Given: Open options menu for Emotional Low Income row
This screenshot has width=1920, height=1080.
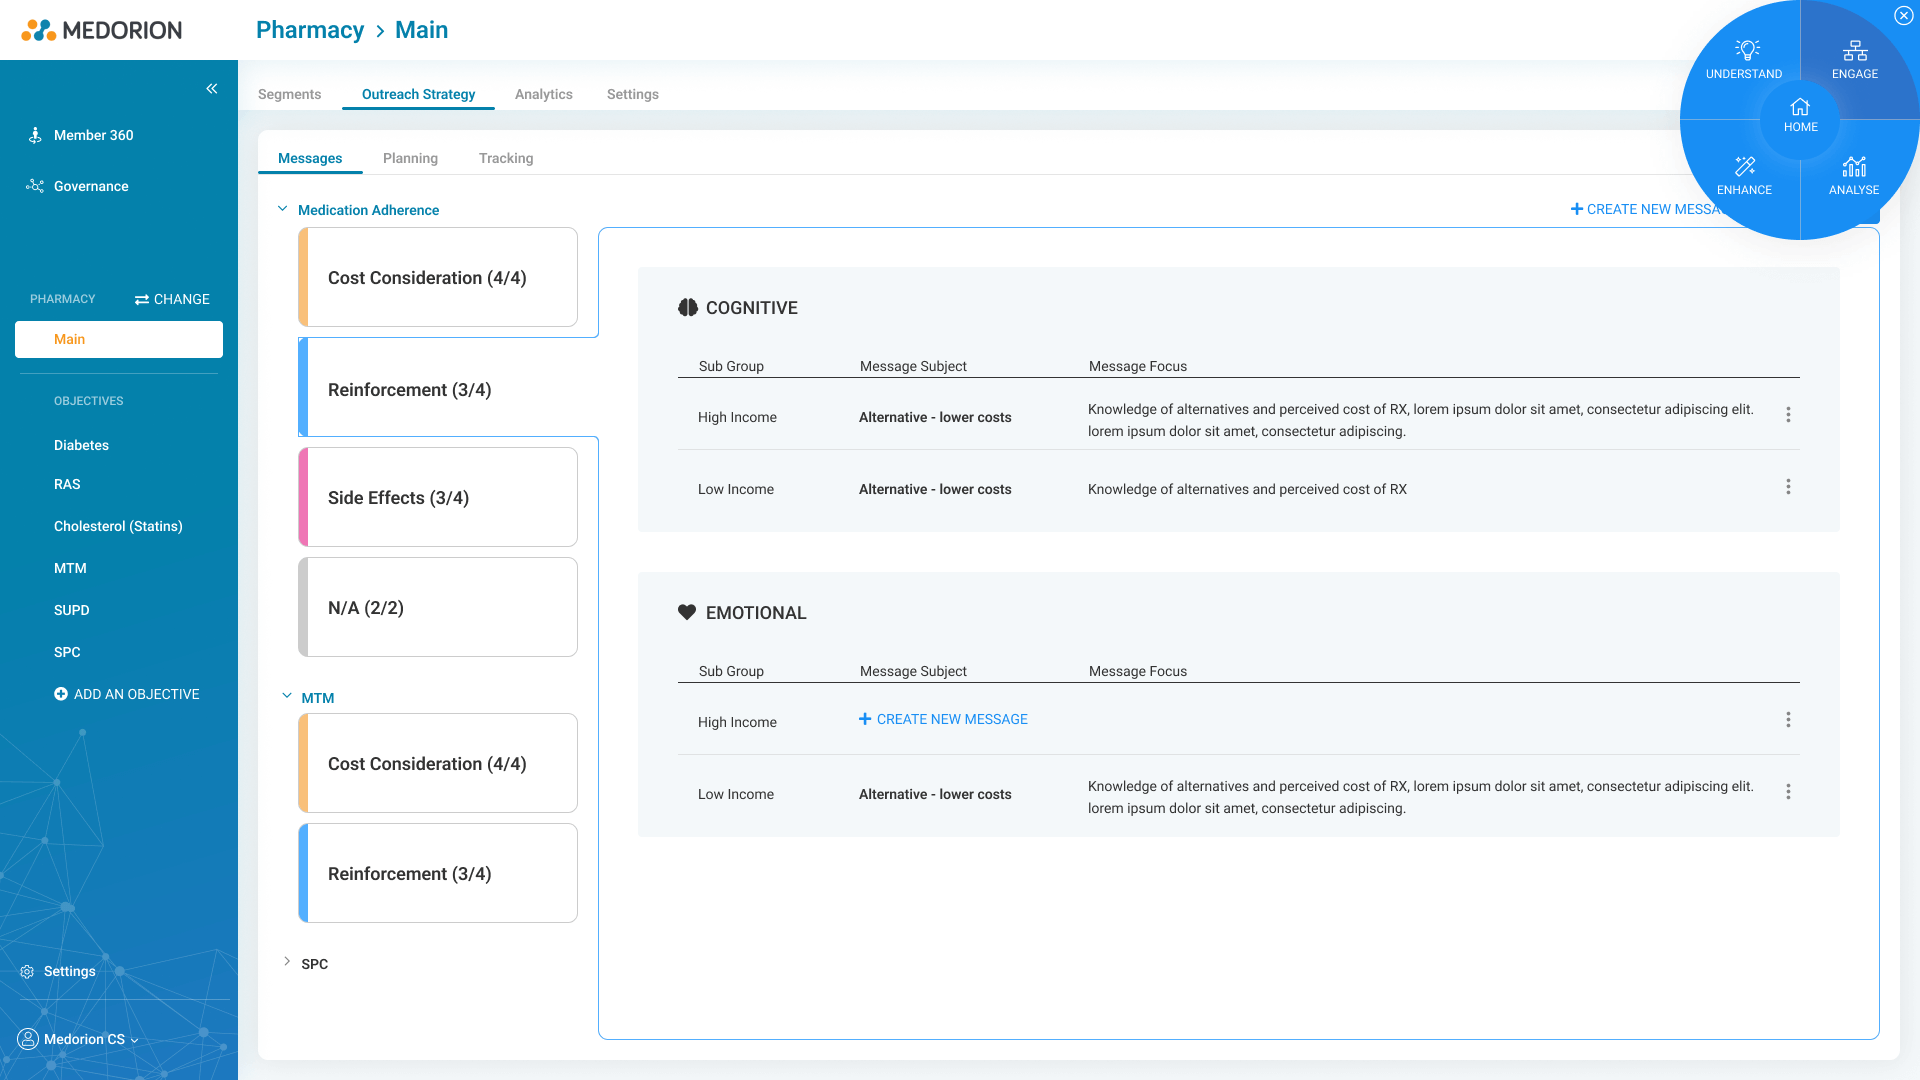Looking at the screenshot, I should (x=1788, y=792).
